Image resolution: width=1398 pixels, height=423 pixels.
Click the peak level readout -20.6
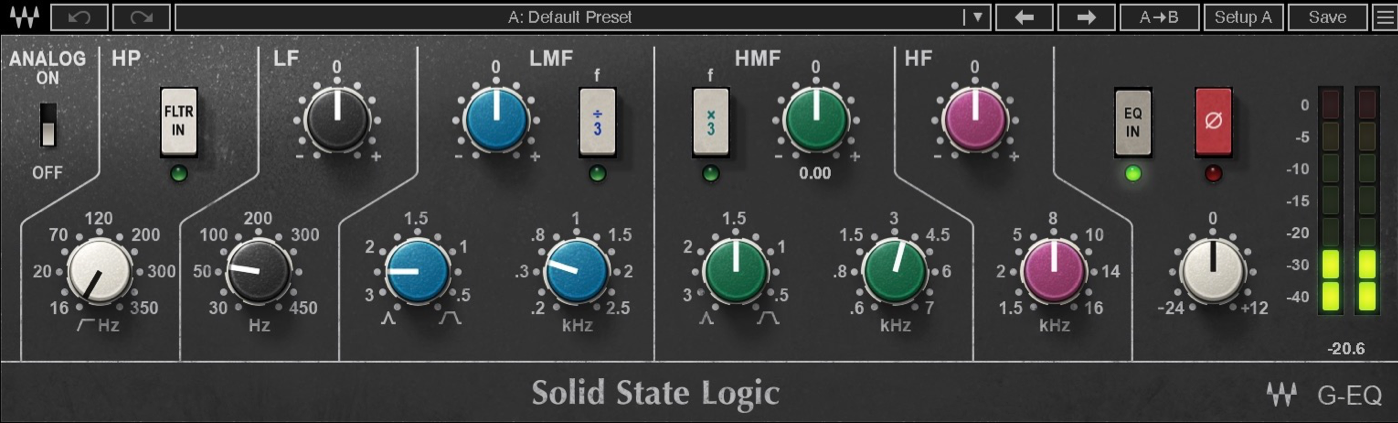[x=1348, y=348]
